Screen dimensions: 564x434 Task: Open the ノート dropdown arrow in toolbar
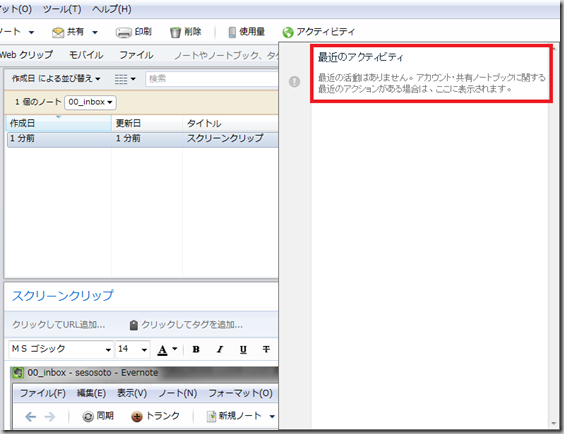point(31,32)
